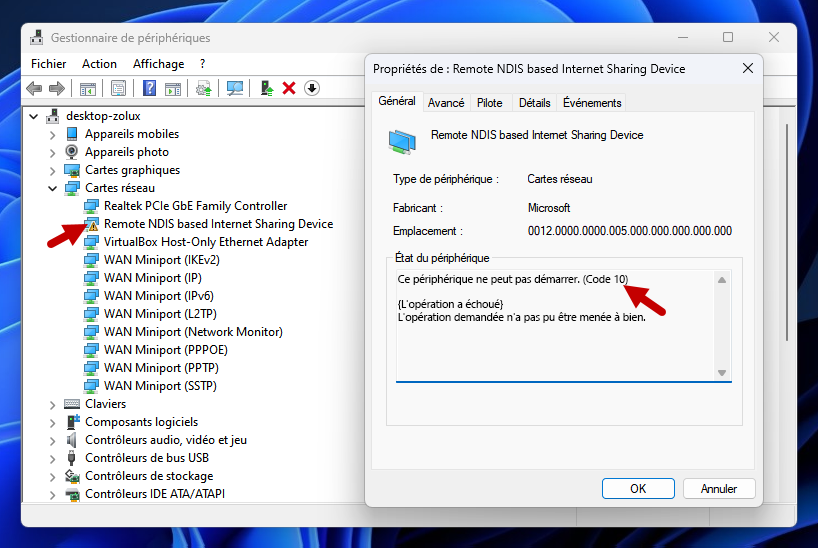Click the action pane toolbar icon
This screenshot has height=548, width=818.
[173, 88]
